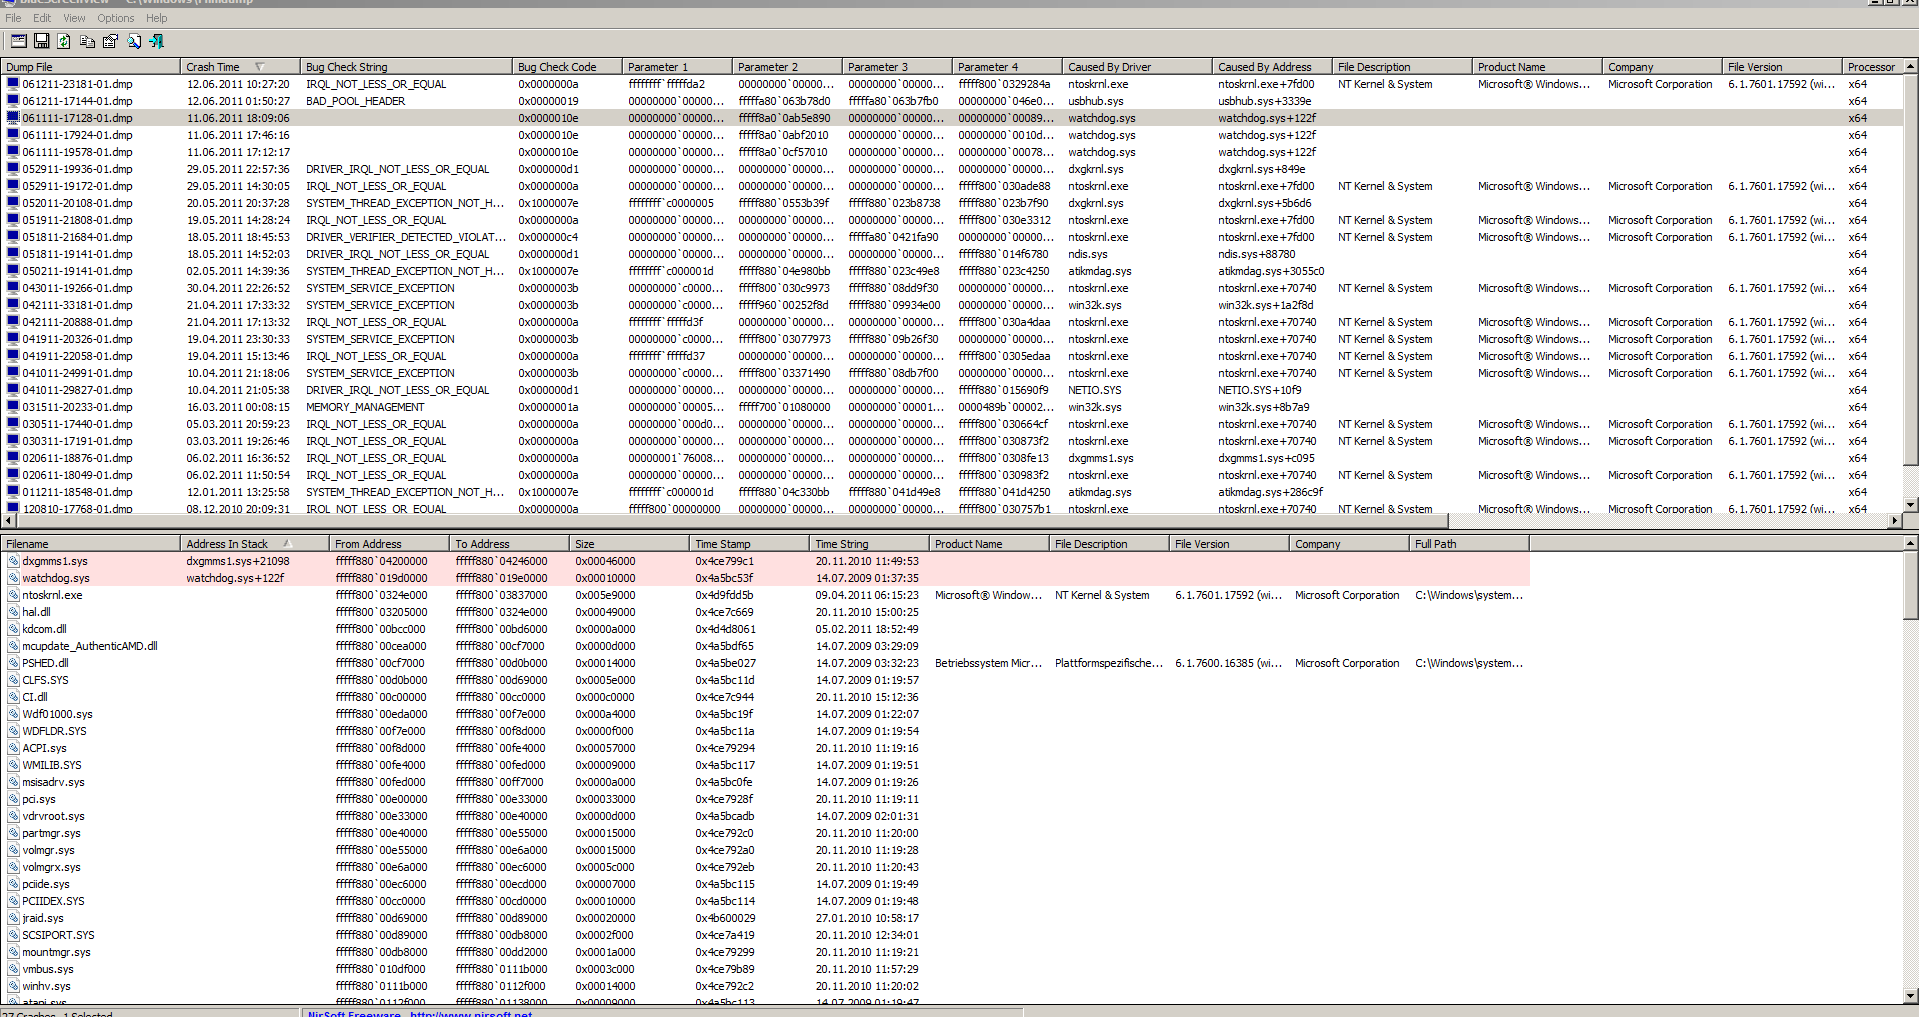1919x1017 pixels.
Task: Select Wdf01000.sys in lower pane
Action: pos(57,714)
